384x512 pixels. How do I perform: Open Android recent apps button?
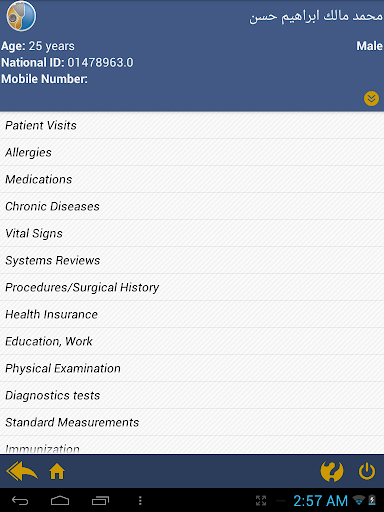[100, 500]
